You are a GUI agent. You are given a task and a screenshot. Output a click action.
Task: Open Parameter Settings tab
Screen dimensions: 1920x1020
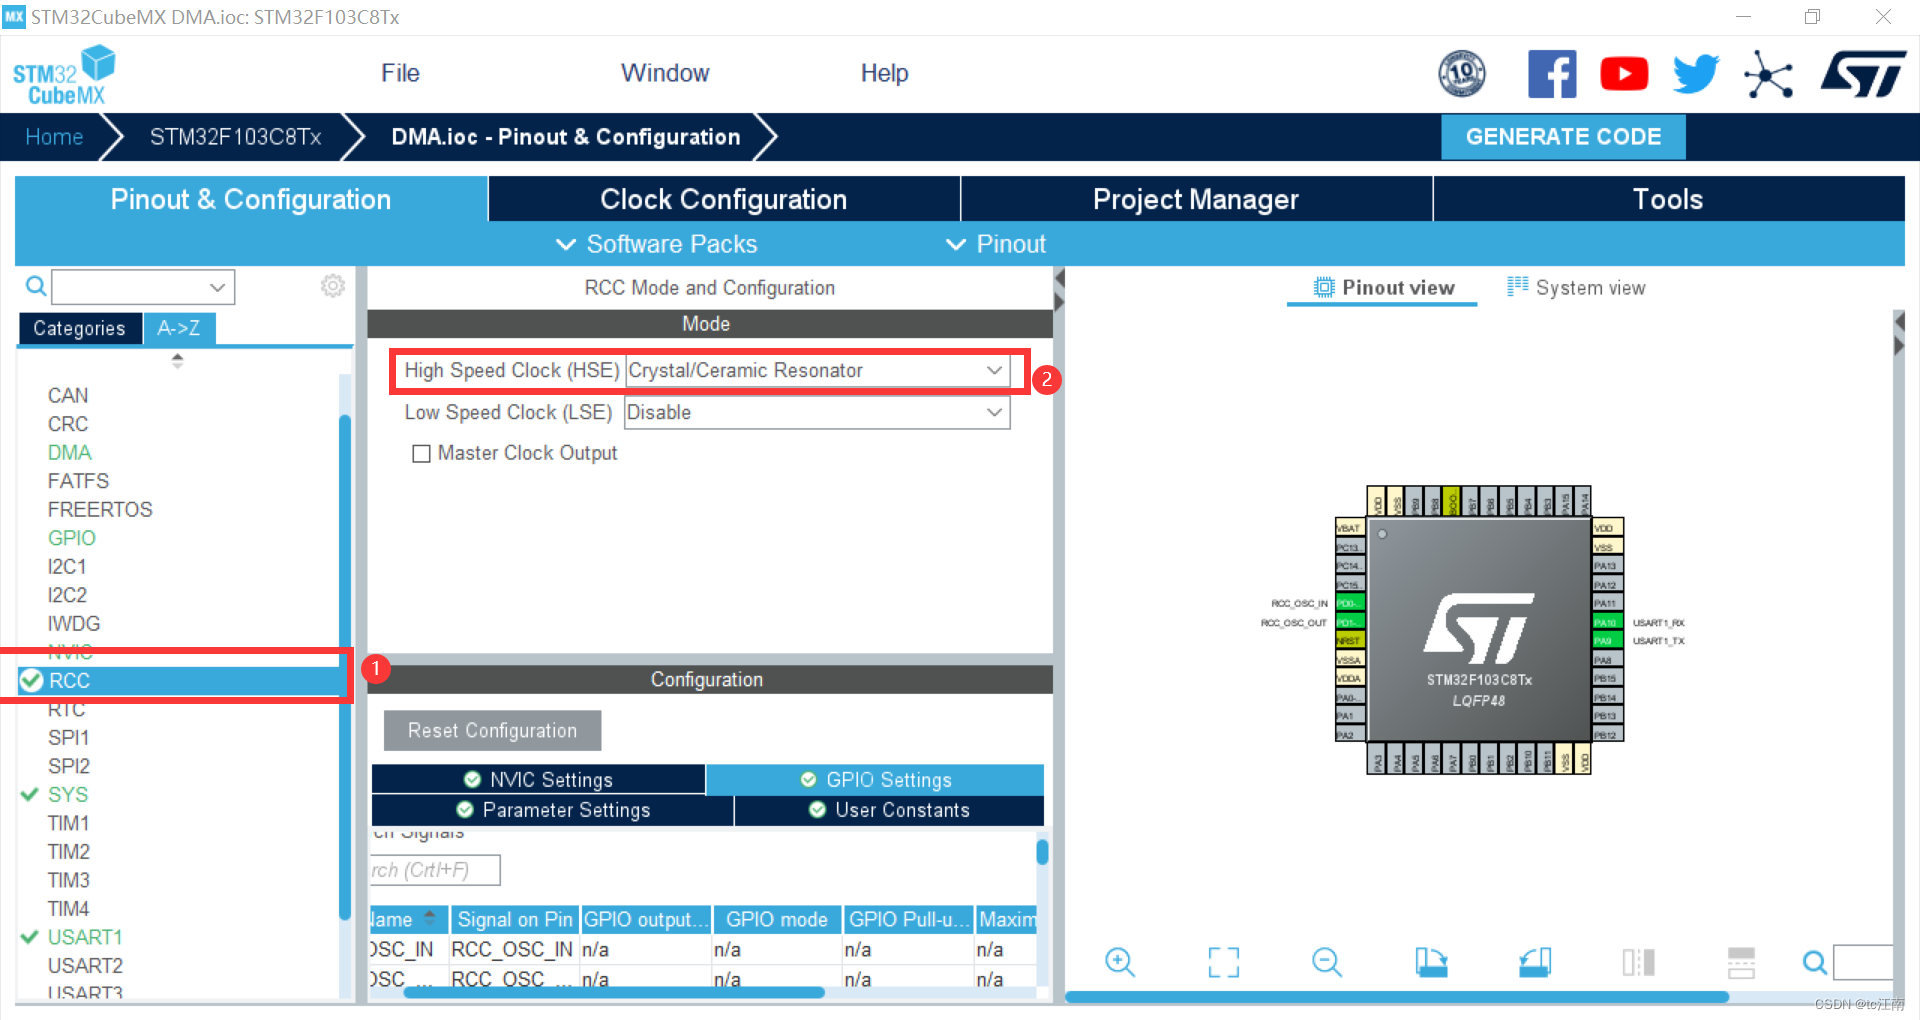[x=553, y=810]
